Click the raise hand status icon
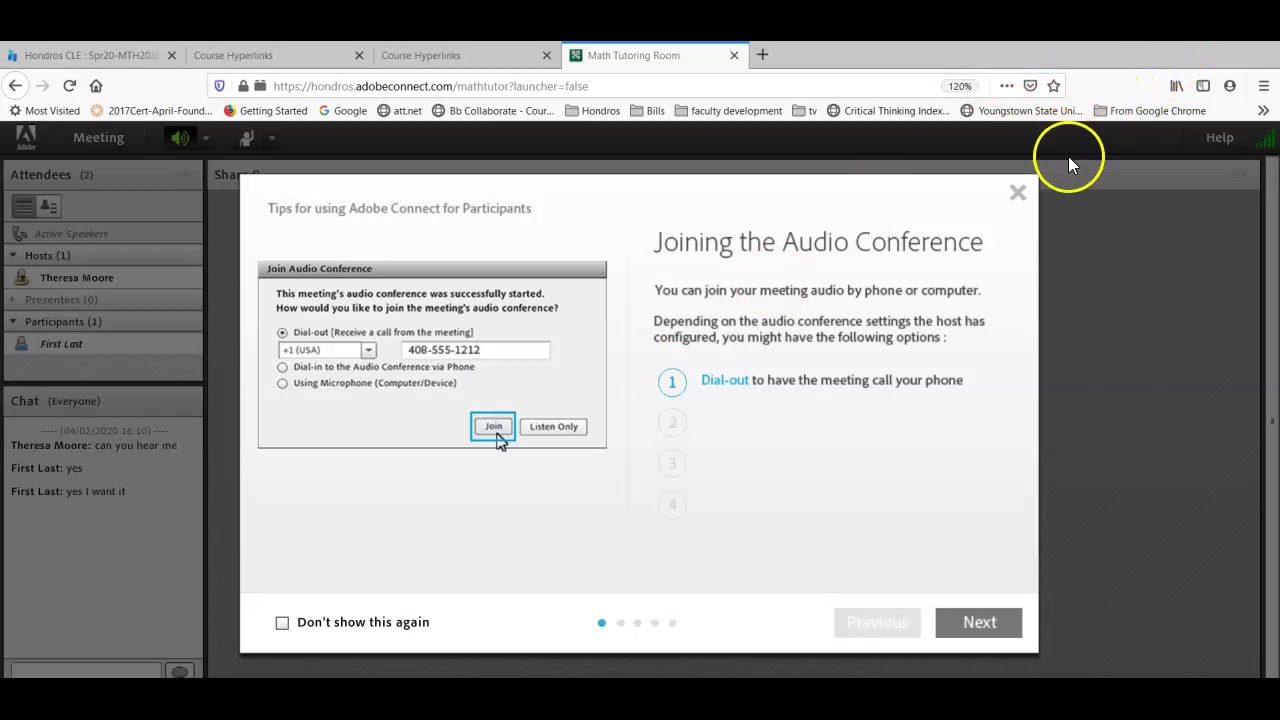This screenshot has width=1280, height=720. click(x=246, y=138)
